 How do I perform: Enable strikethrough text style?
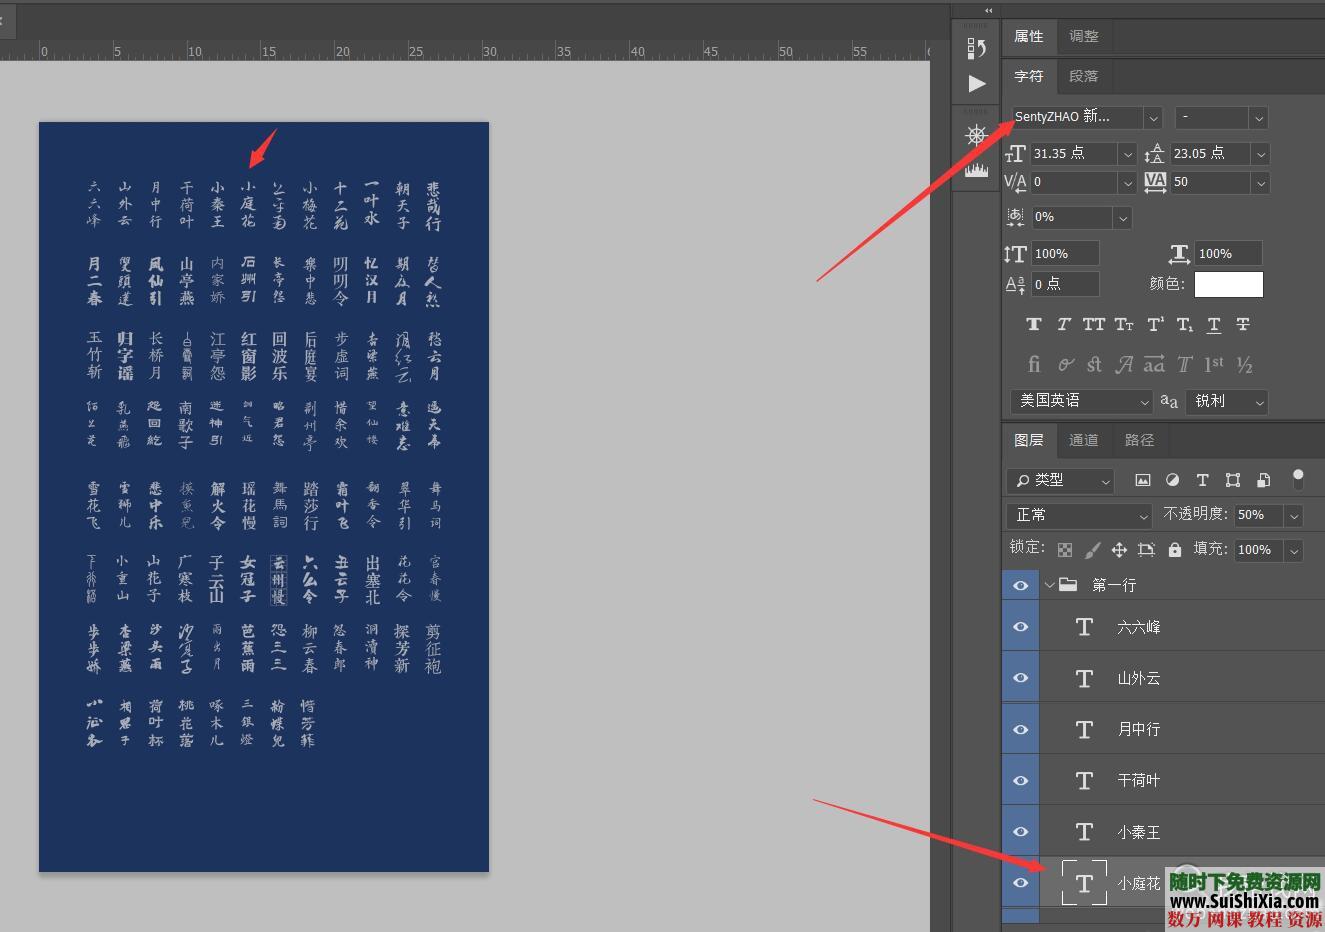click(1243, 324)
